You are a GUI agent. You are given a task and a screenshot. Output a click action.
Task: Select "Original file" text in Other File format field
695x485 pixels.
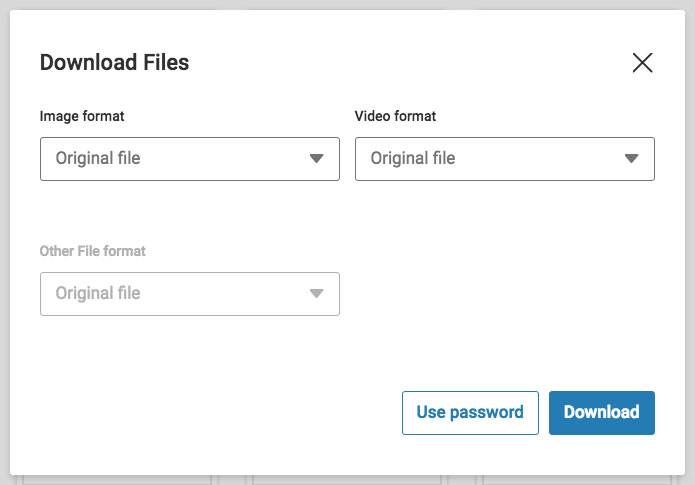click(98, 293)
